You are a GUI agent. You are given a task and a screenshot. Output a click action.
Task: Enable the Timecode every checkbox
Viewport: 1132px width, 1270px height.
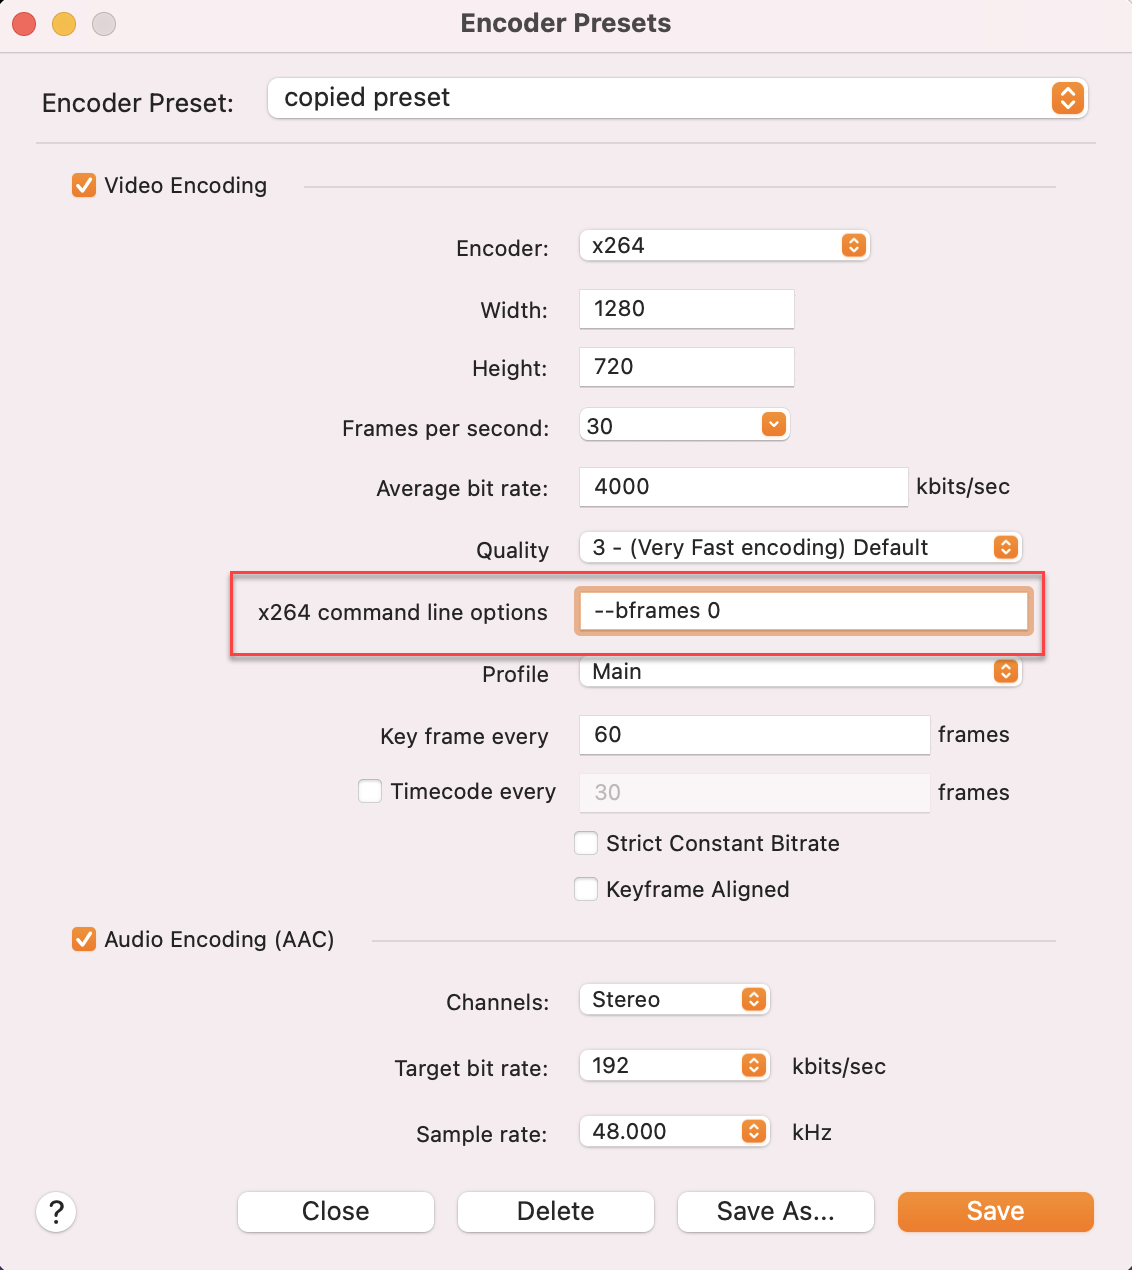[x=370, y=791]
